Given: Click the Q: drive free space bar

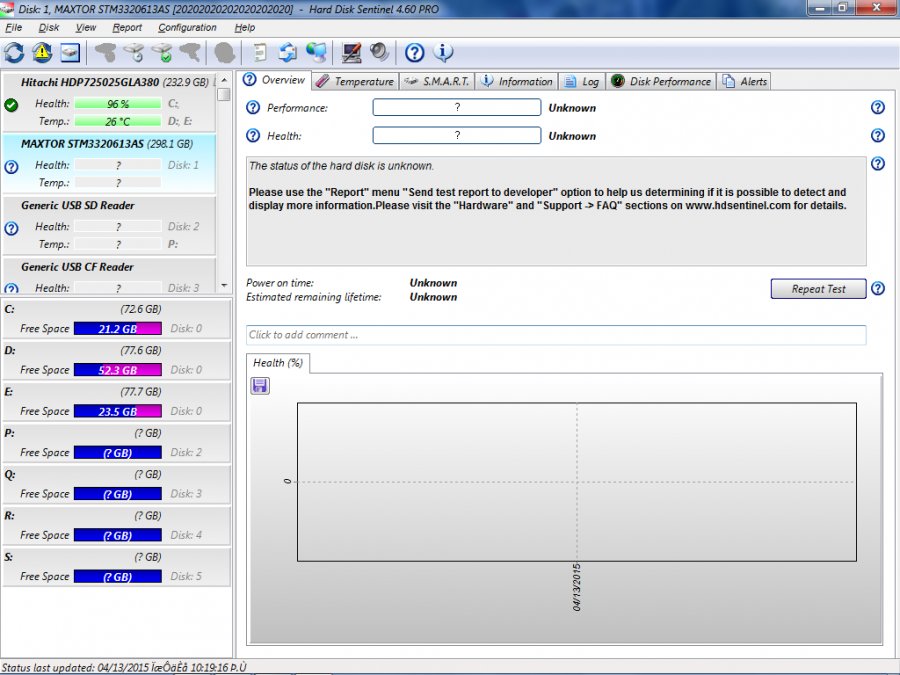Looking at the screenshot, I should (118, 494).
